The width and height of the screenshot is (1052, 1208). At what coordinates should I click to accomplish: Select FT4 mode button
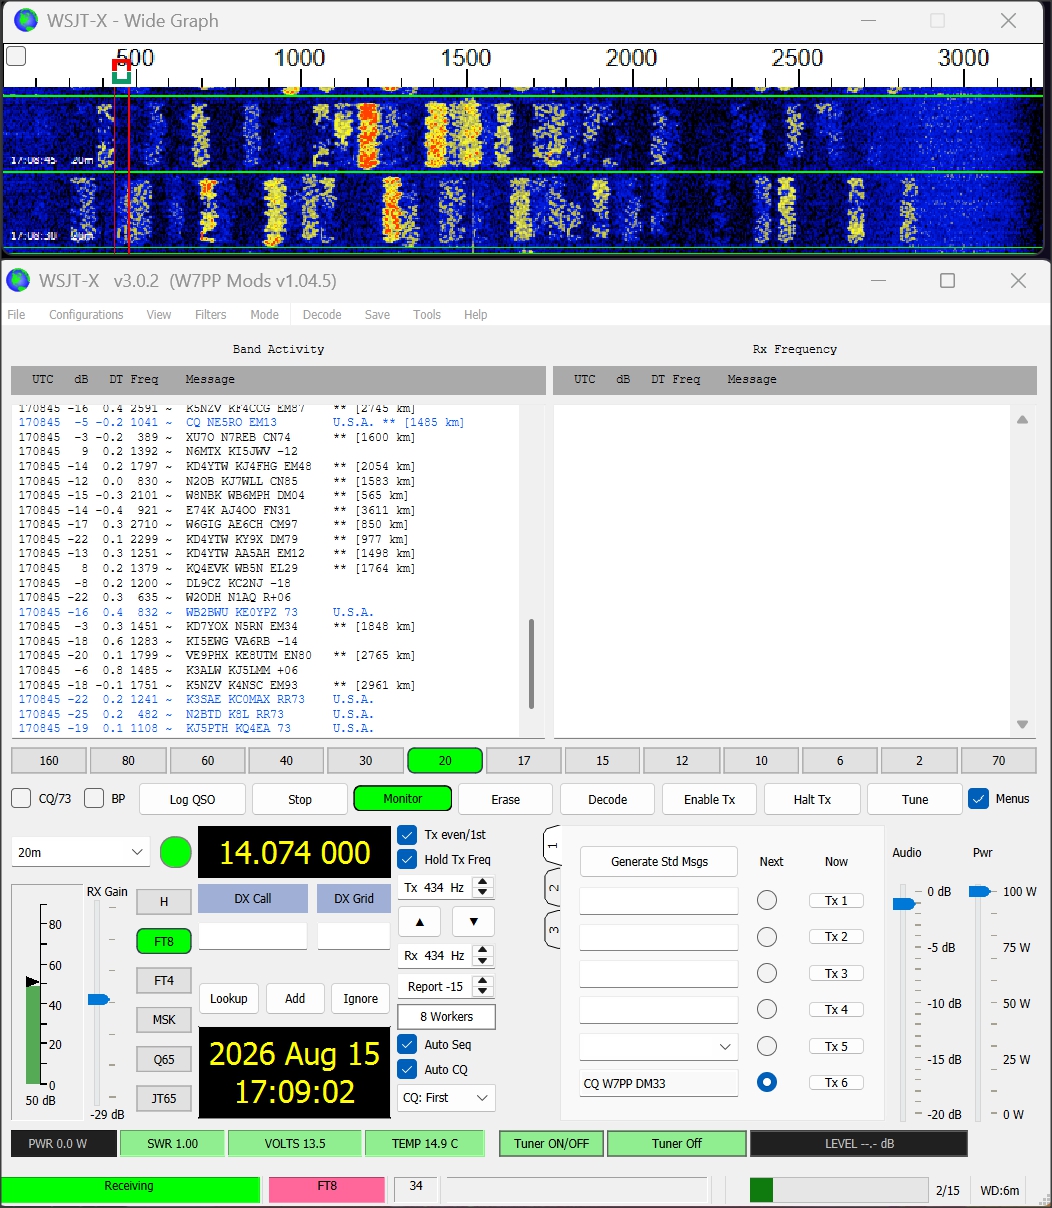click(x=164, y=981)
